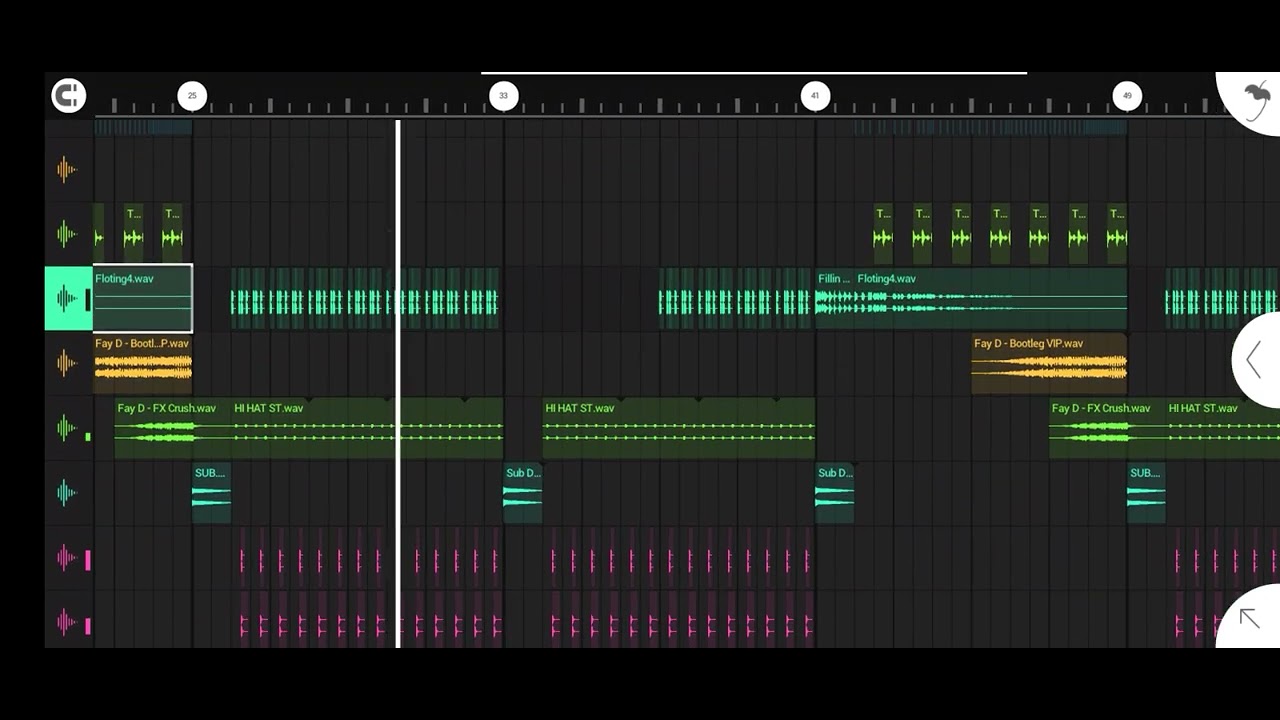Tap the diagonal arrow button in the corner
1280x720 pixels.
coord(1250,618)
